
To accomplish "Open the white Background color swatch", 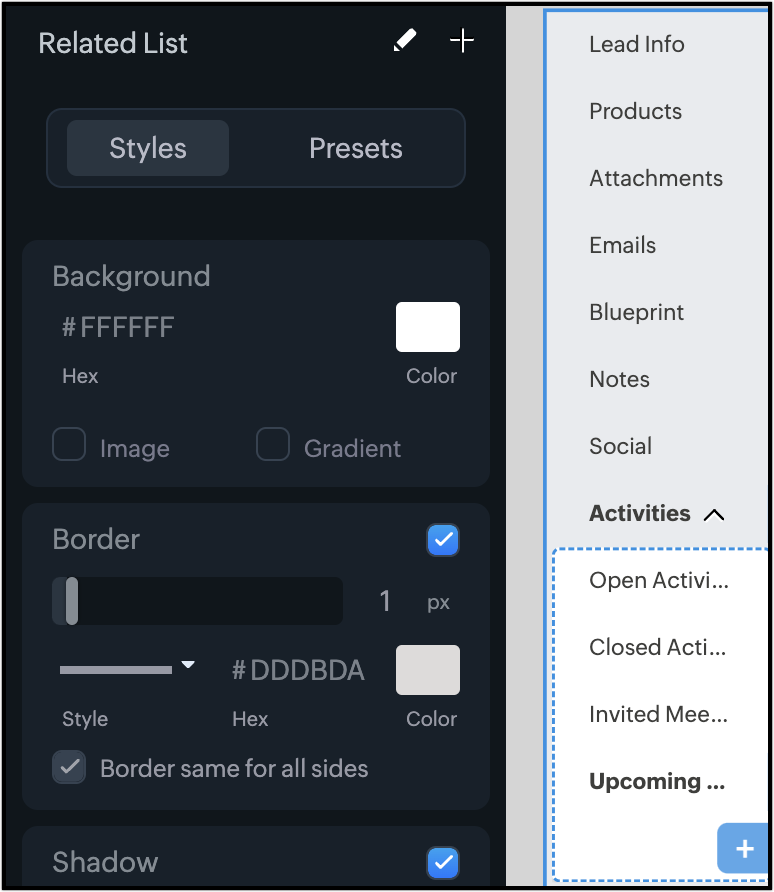I will tap(428, 327).
